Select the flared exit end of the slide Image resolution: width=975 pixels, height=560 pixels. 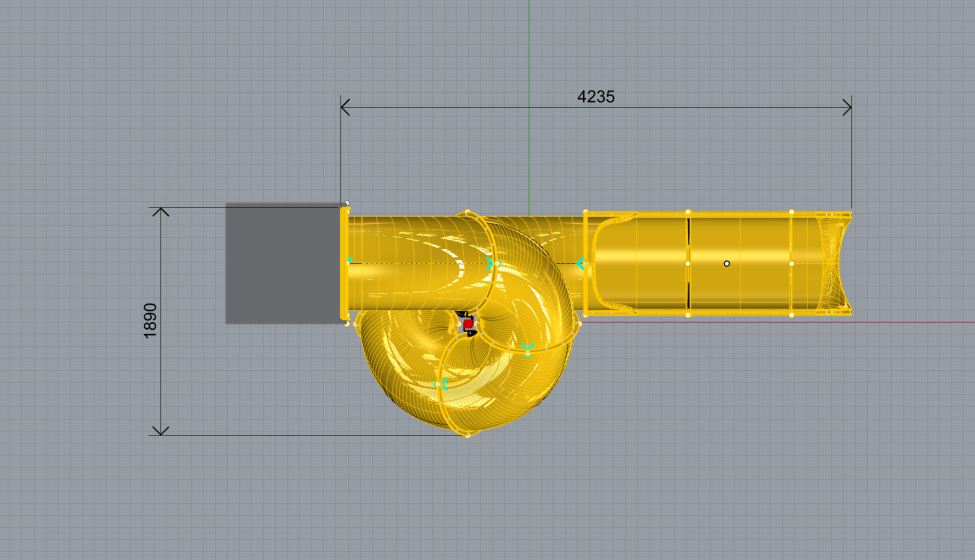[834, 264]
